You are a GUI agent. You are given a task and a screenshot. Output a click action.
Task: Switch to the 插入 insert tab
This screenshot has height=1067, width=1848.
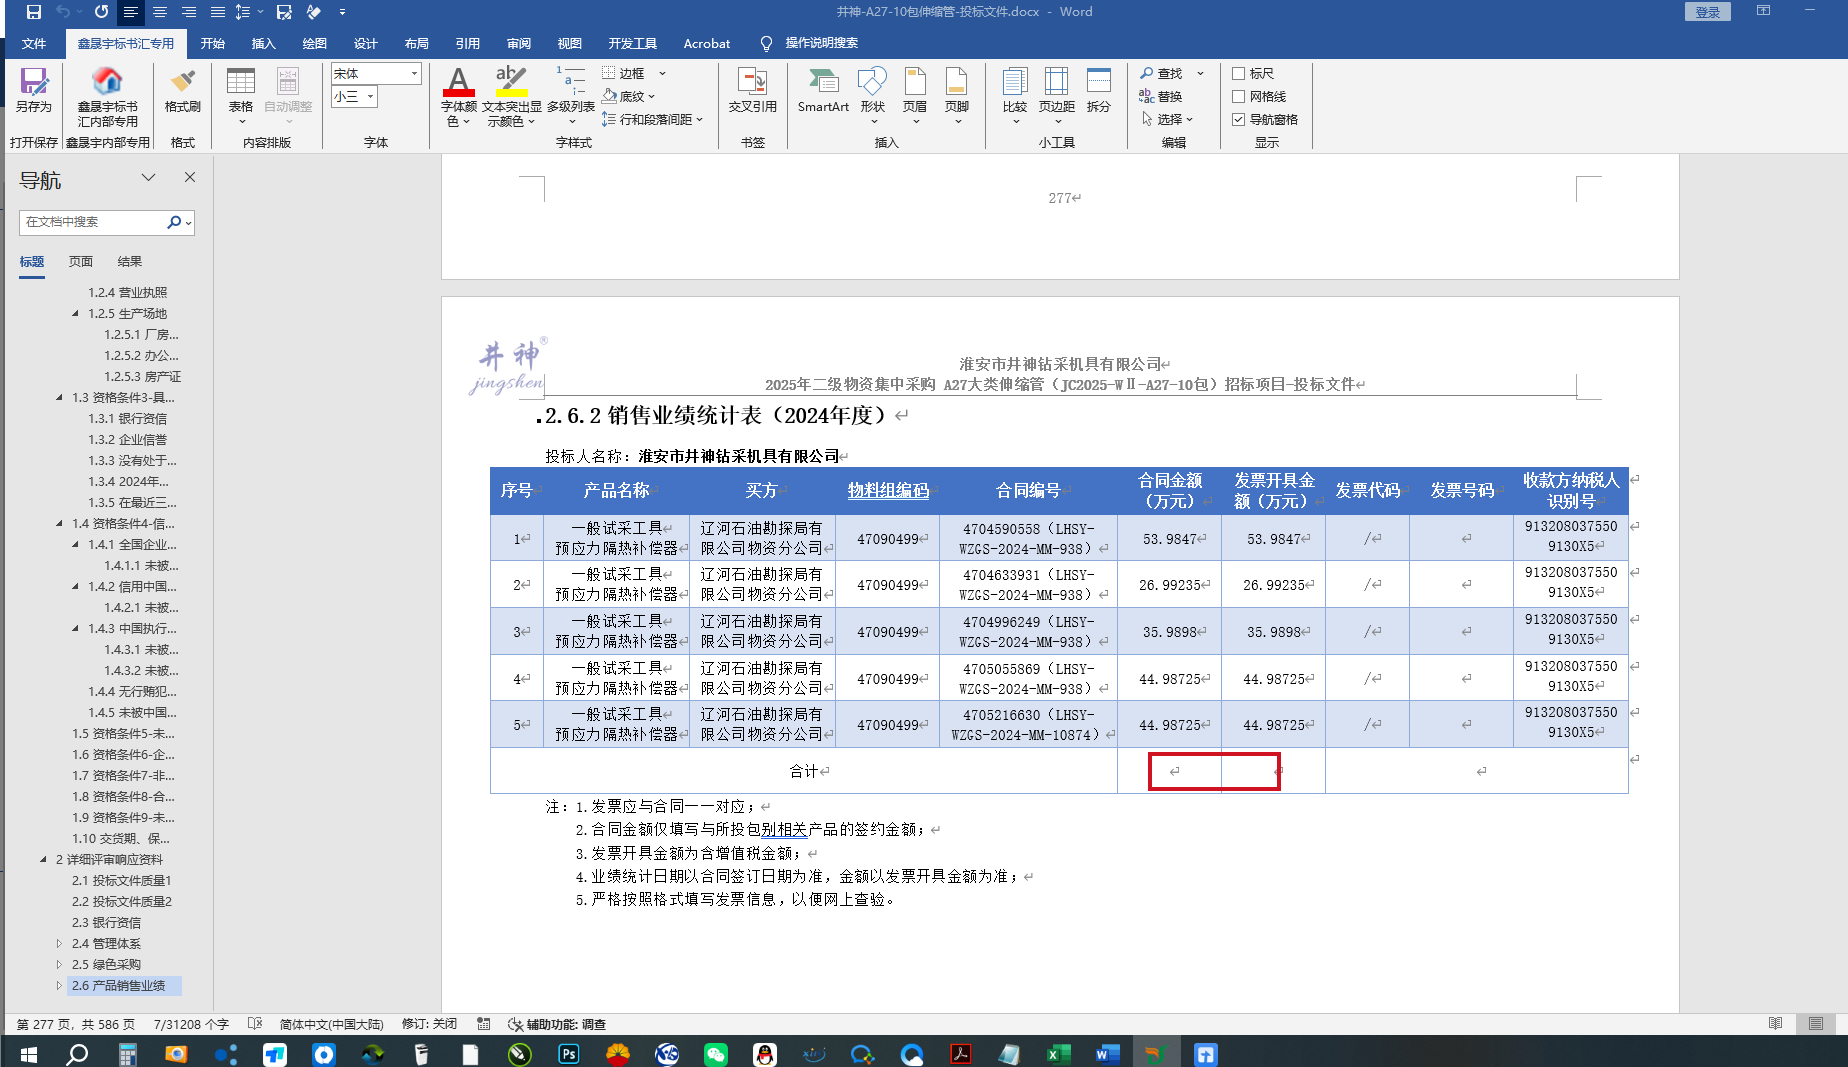tap(264, 44)
